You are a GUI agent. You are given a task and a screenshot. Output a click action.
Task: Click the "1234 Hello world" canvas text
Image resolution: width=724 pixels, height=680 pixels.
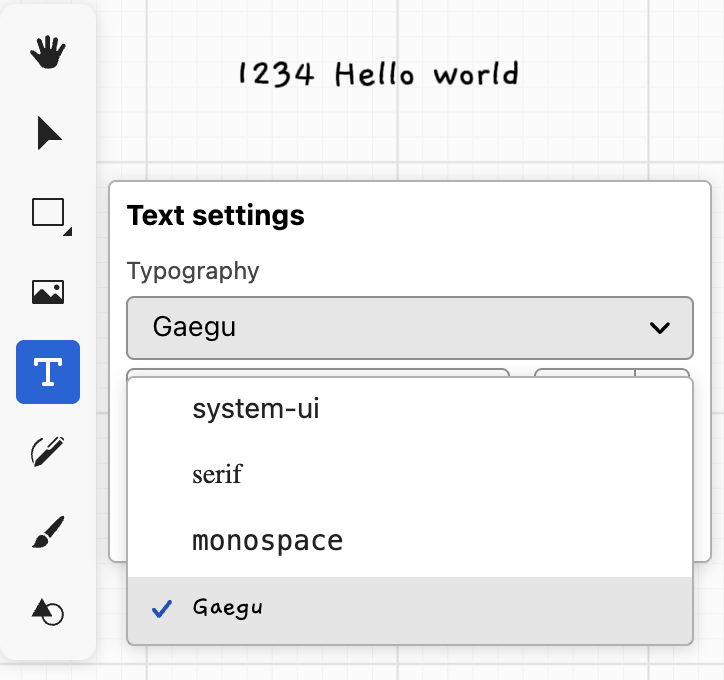pos(378,74)
